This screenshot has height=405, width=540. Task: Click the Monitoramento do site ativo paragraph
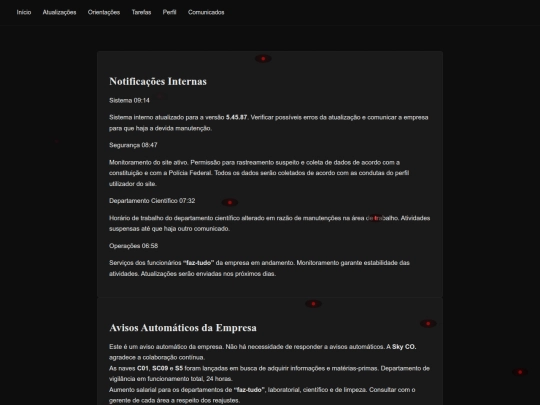[259, 173]
